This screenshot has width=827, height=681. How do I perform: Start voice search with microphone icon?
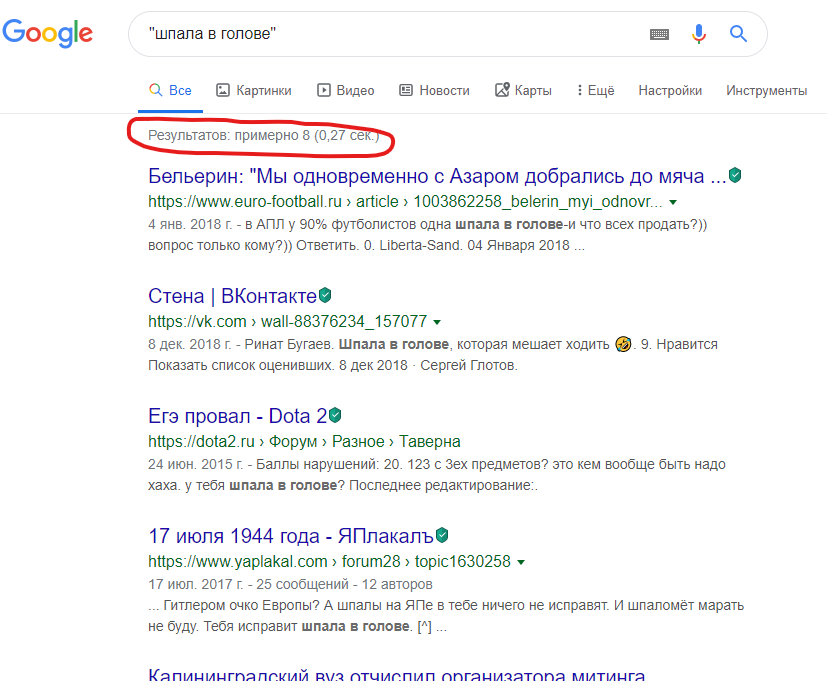[699, 34]
